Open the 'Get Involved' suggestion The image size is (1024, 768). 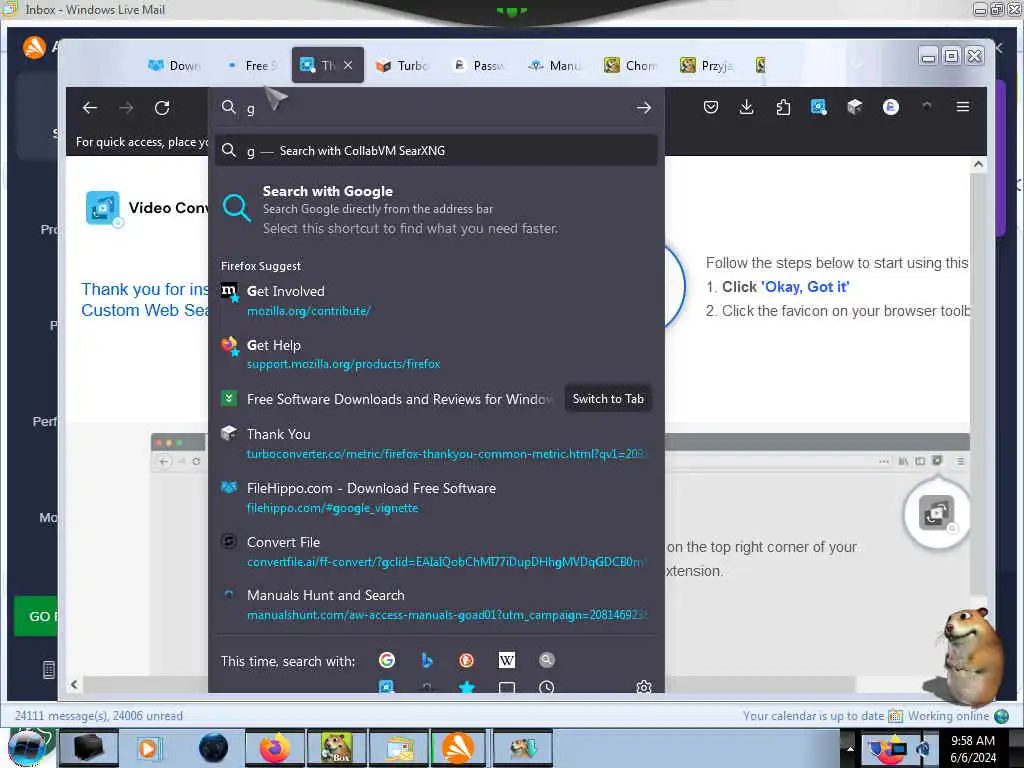point(436,300)
